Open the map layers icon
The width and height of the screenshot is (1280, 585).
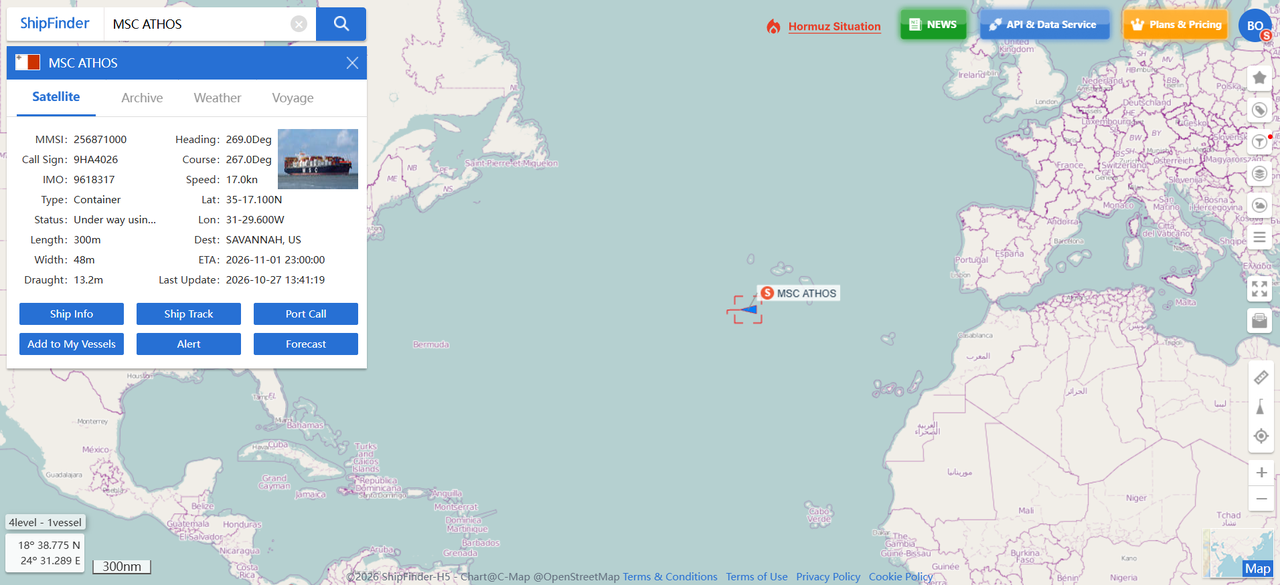1260,174
